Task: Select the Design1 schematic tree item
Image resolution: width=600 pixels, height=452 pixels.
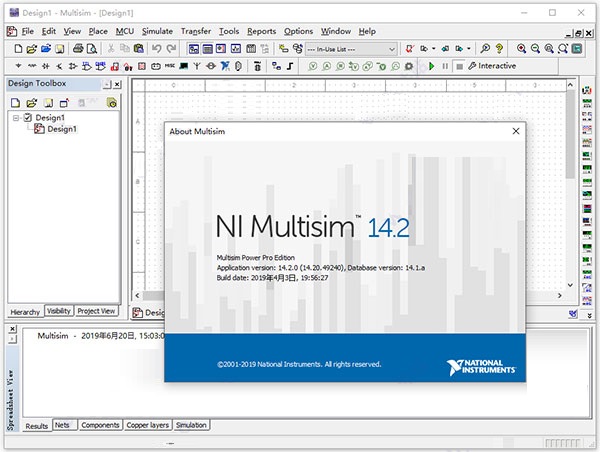Action: click(62, 128)
